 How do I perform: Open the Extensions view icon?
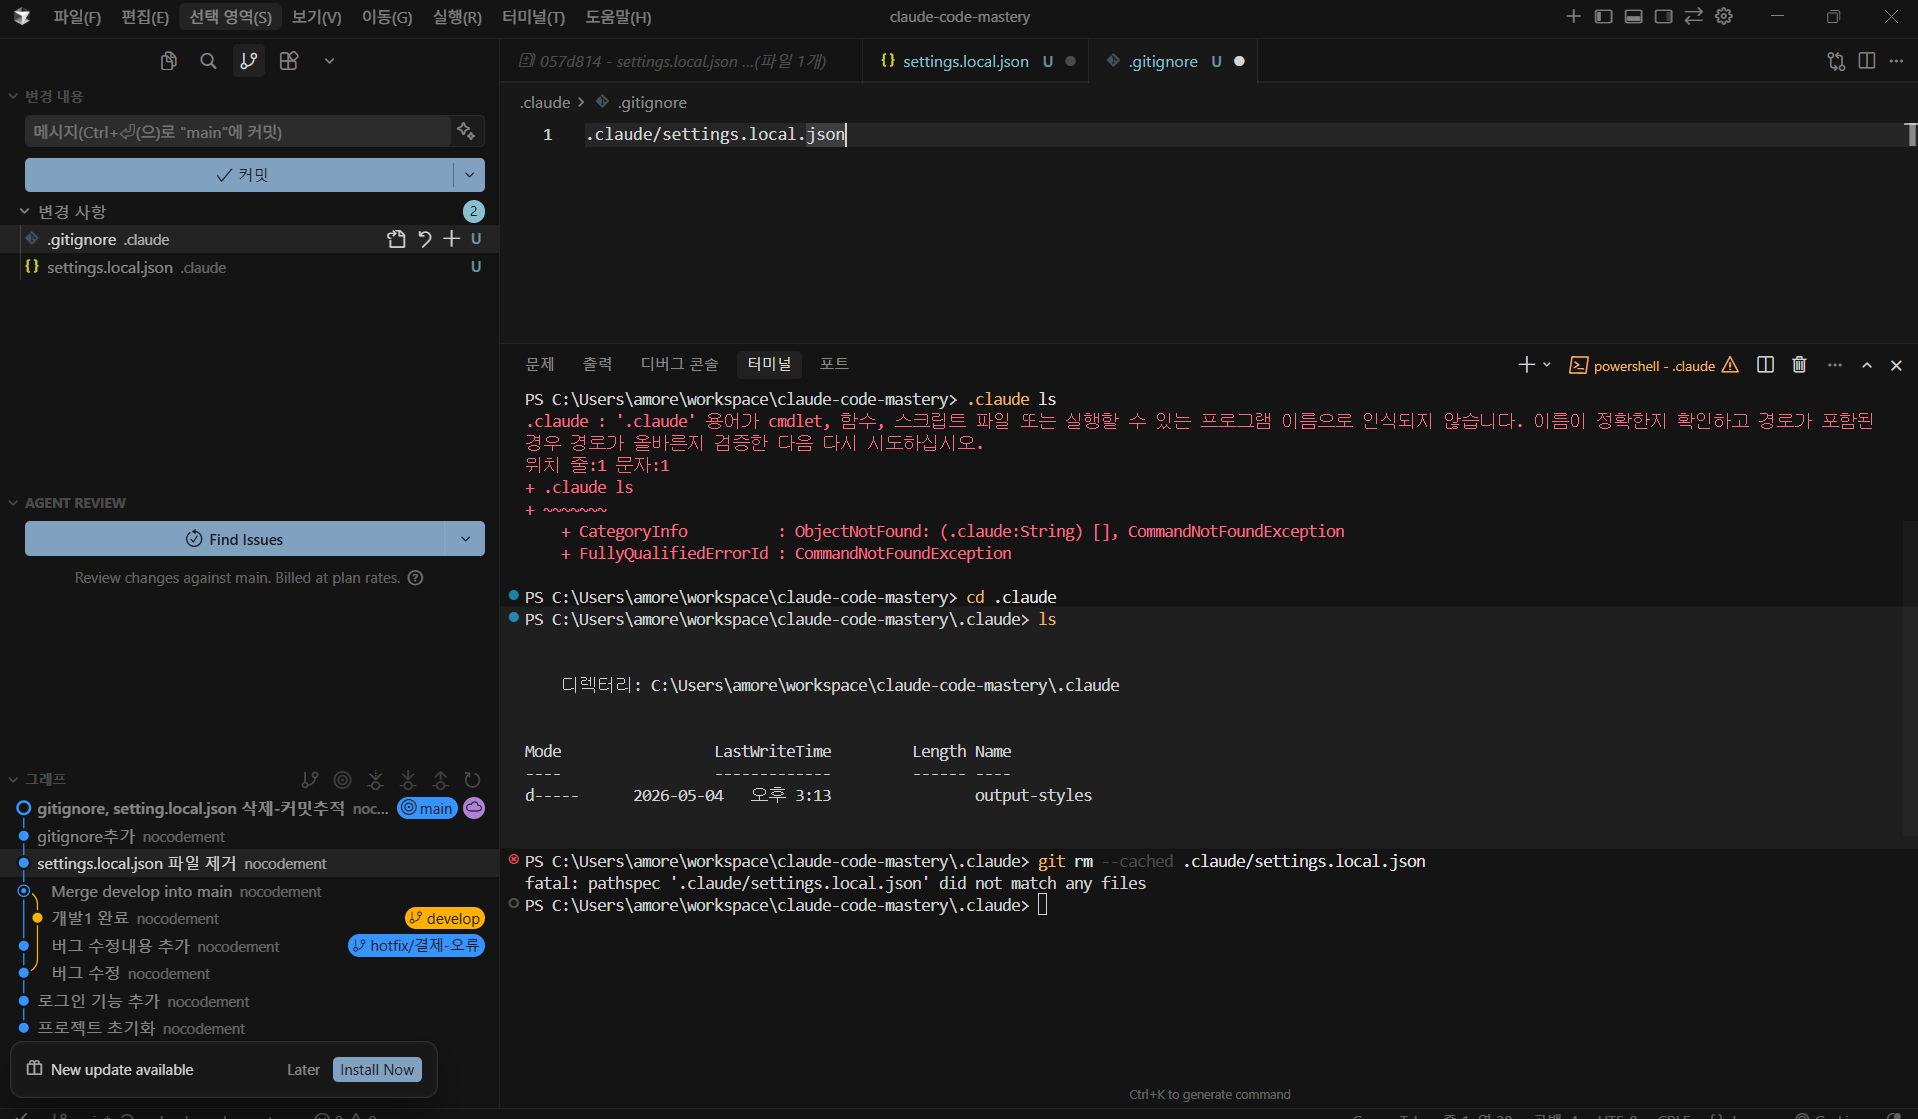tap(289, 61)
